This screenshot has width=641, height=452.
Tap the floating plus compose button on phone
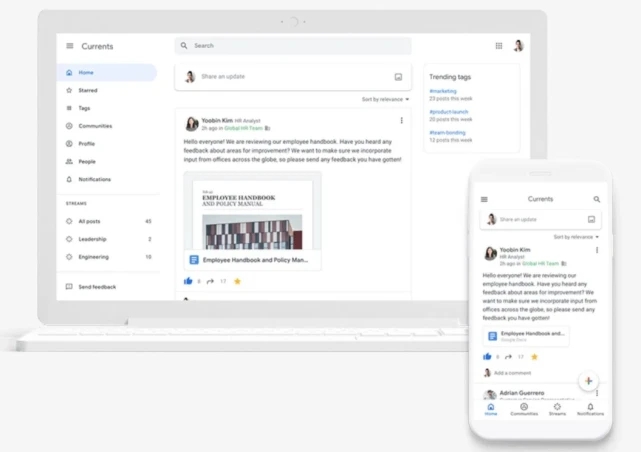pos(588,381)
